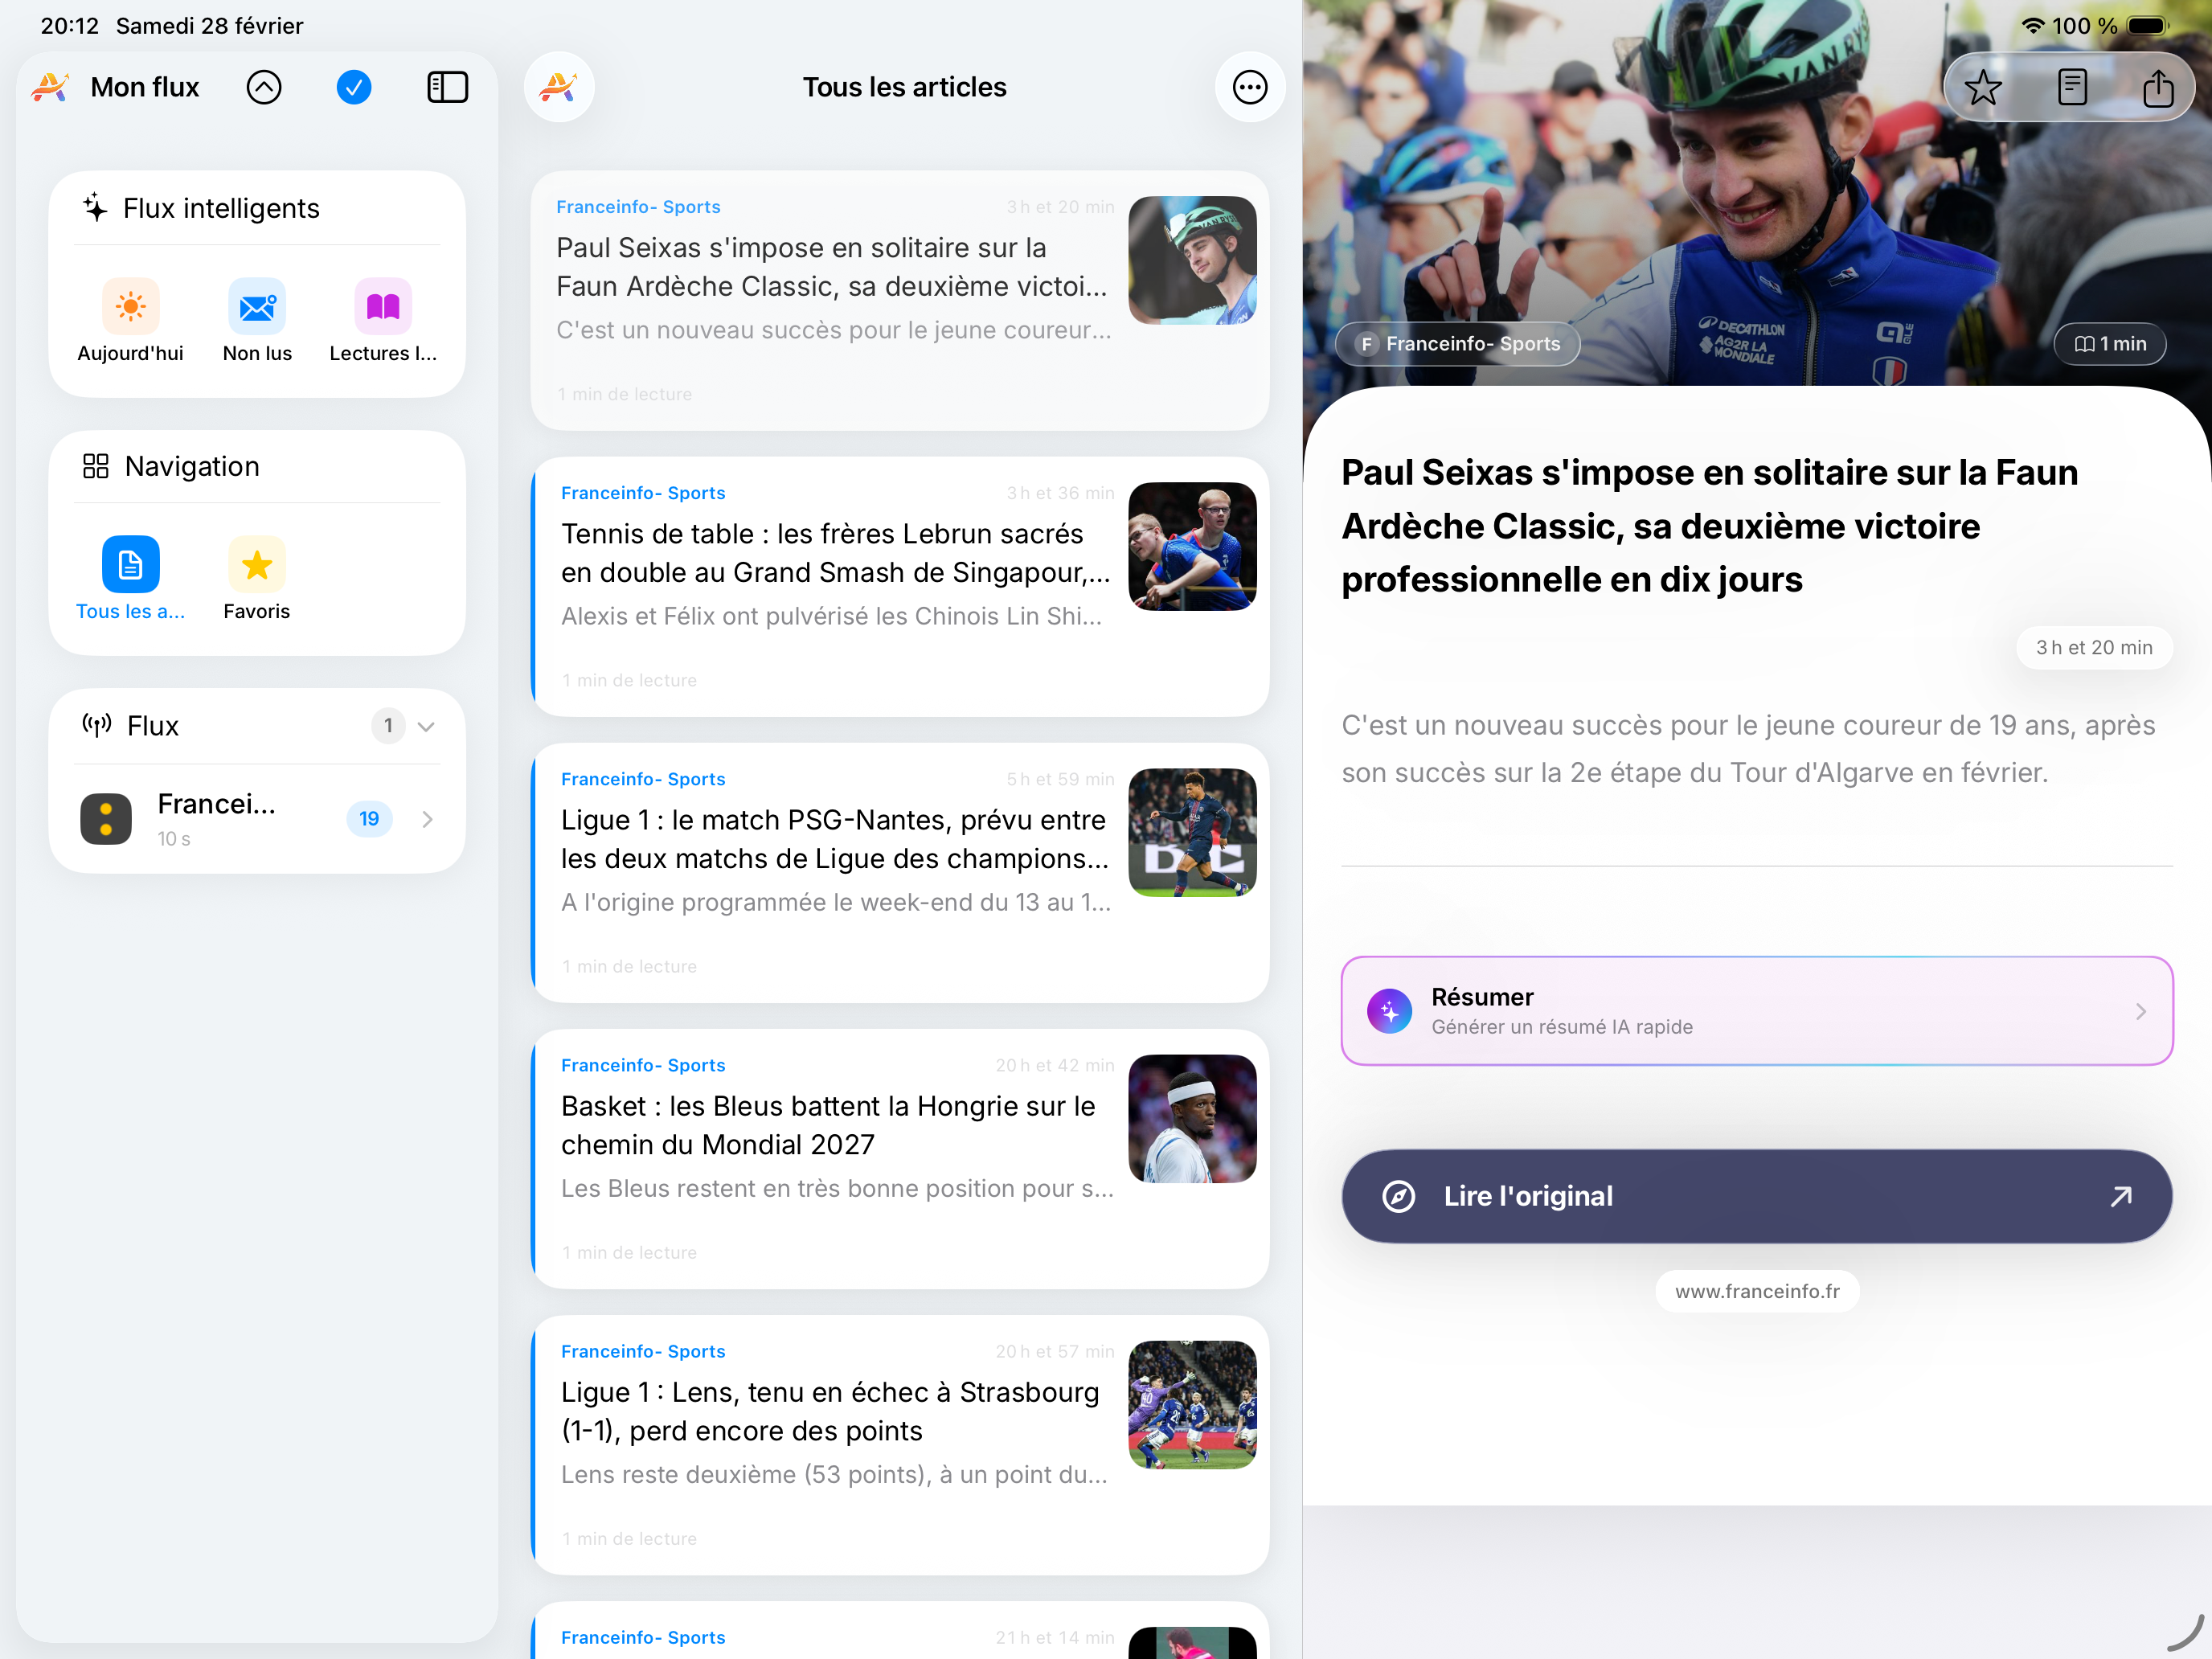Tap the PSG footballer thumbnail

pyautogui.click(x=1192, y=832)
